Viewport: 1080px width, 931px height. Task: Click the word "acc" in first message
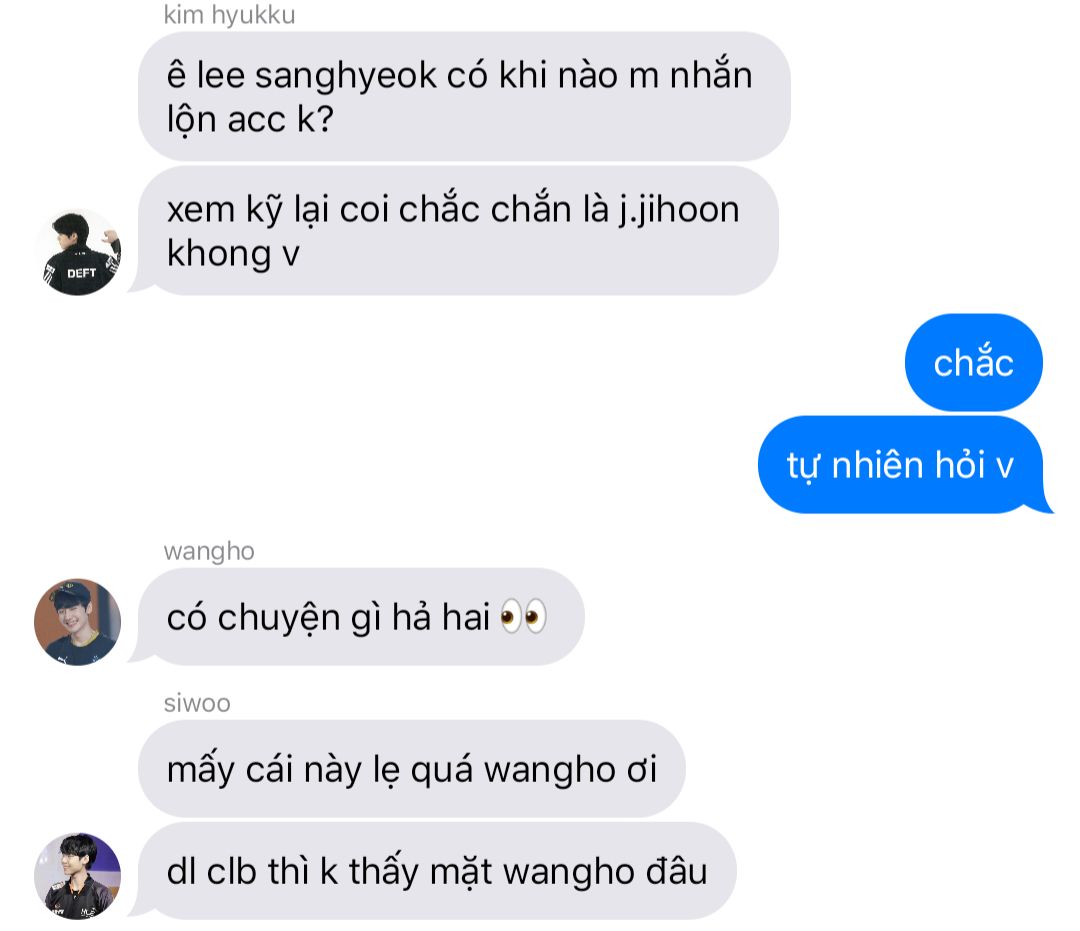click(x=256, y=120)
